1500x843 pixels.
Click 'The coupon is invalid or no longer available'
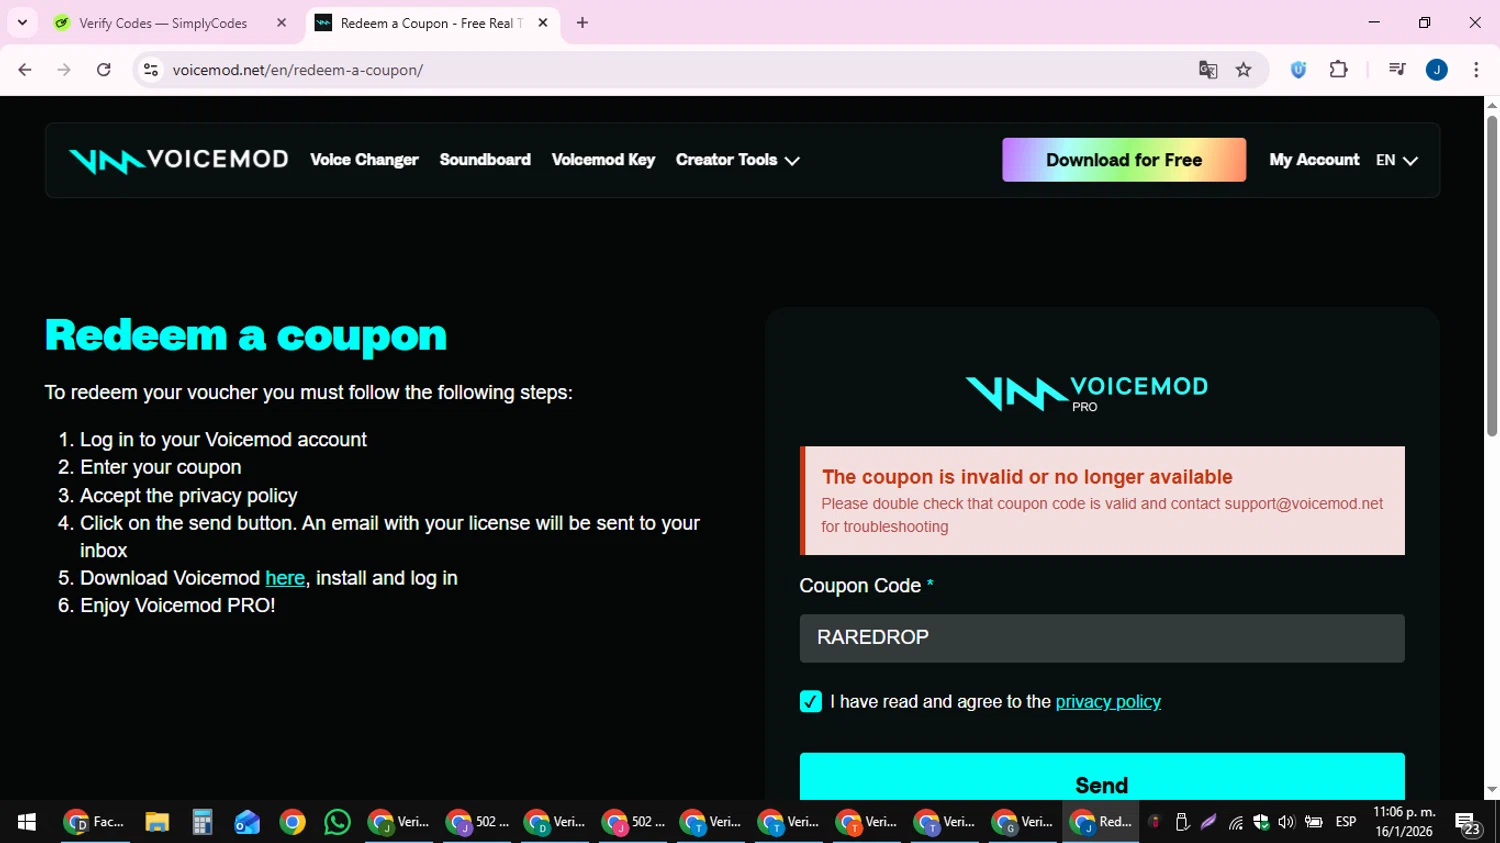click(x=1027, y=477)
